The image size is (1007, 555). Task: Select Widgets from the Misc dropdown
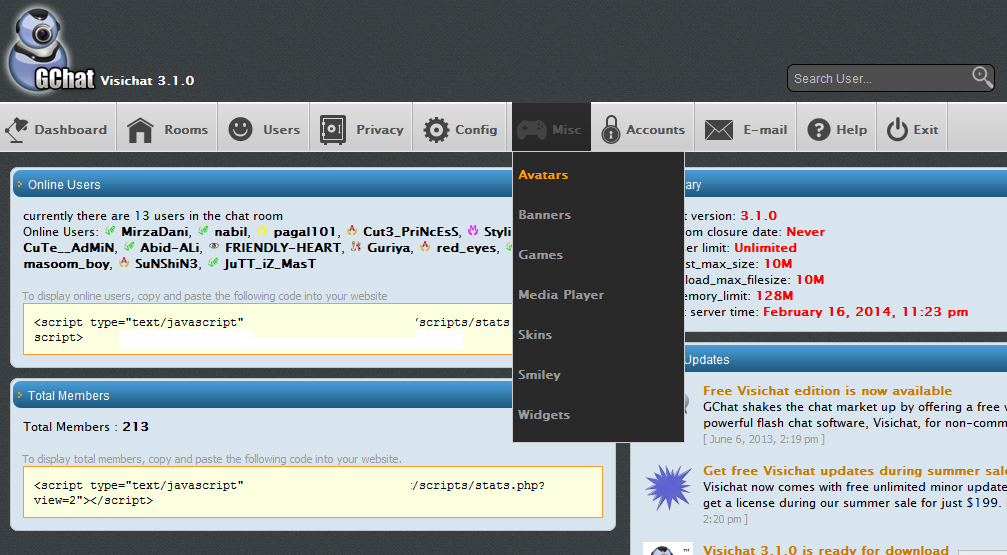pos(544,415)
